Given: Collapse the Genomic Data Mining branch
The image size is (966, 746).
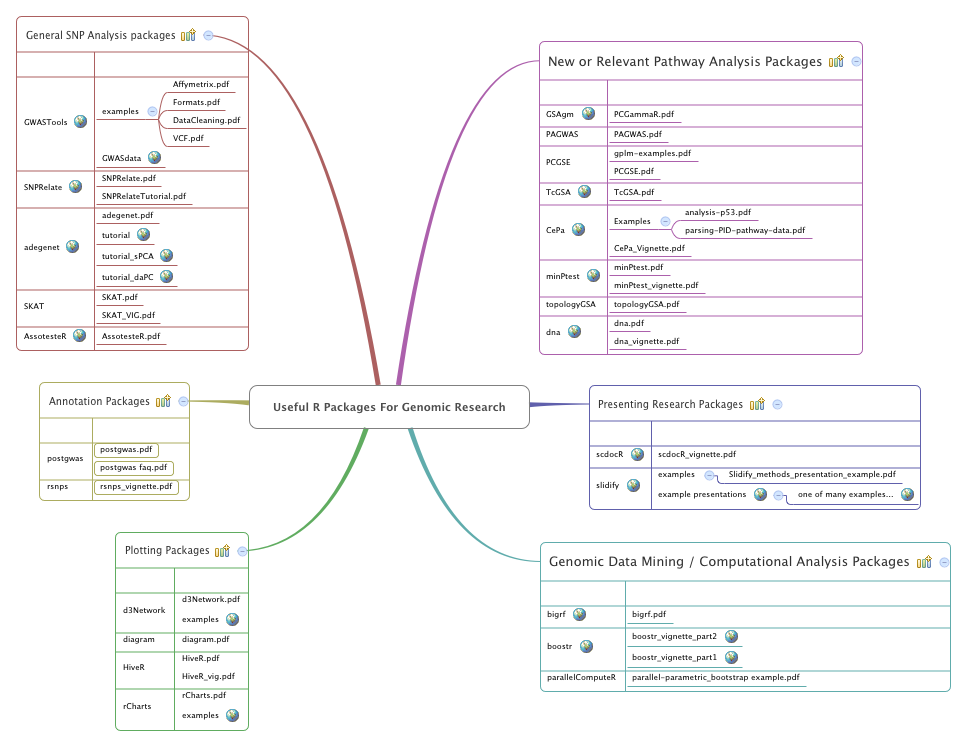Looking at the screenshot, I should tap(944, 561).
